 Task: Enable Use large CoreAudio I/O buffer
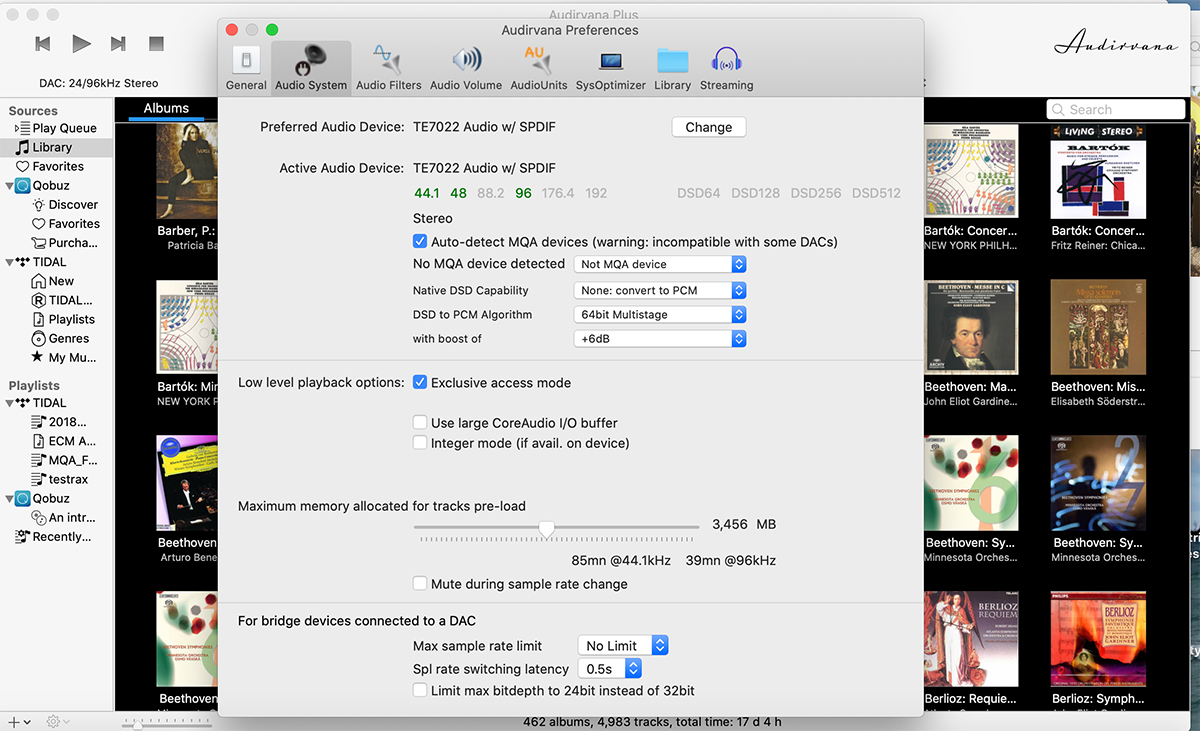[420, 423]
